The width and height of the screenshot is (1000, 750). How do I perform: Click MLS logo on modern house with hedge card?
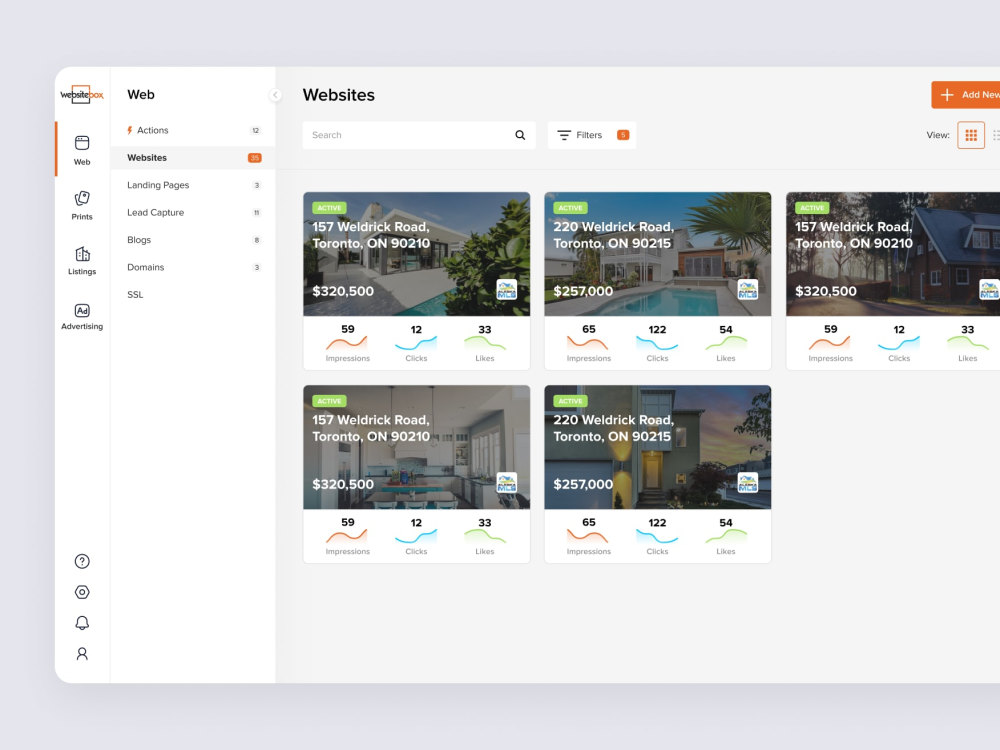[x=506, y=290]
